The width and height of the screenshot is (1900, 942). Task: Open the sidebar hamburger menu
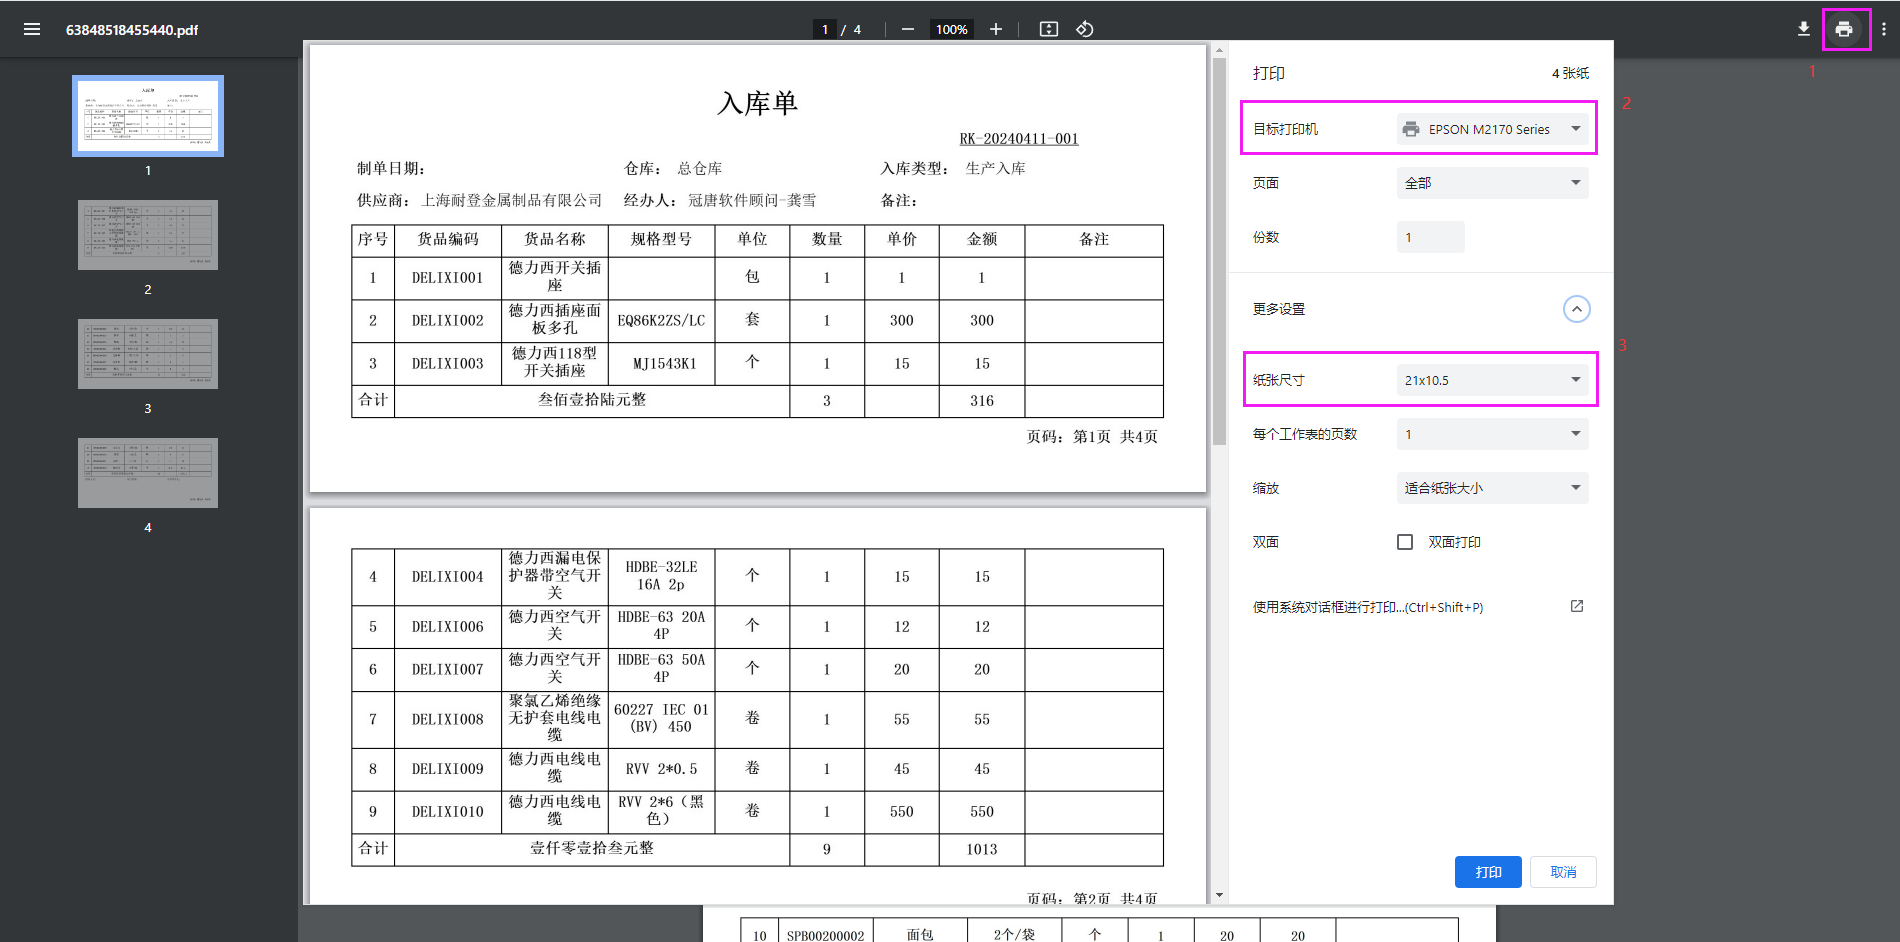point(32,29)
